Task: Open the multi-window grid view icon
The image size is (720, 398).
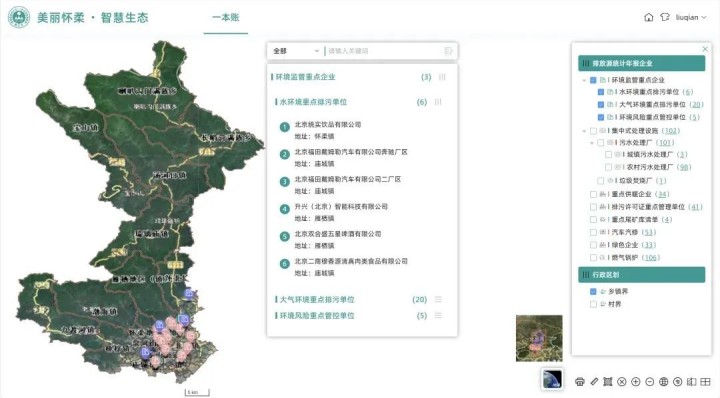Action: pyautogui.click(x=705, y=381)
